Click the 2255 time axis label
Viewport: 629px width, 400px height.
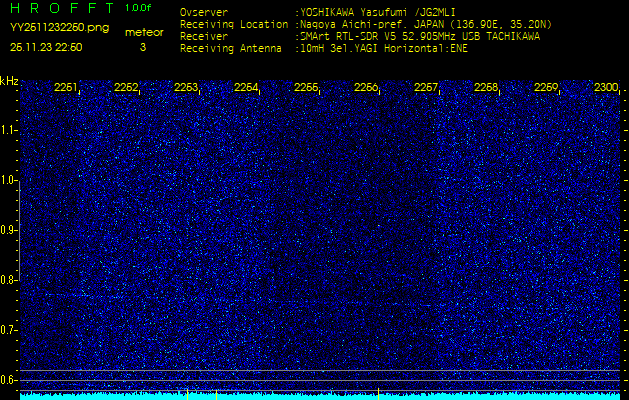point(306,87)
